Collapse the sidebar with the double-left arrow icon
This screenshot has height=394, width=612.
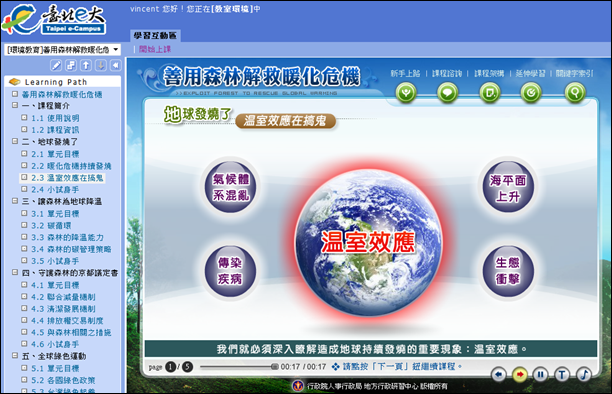(x=116, y=65)
